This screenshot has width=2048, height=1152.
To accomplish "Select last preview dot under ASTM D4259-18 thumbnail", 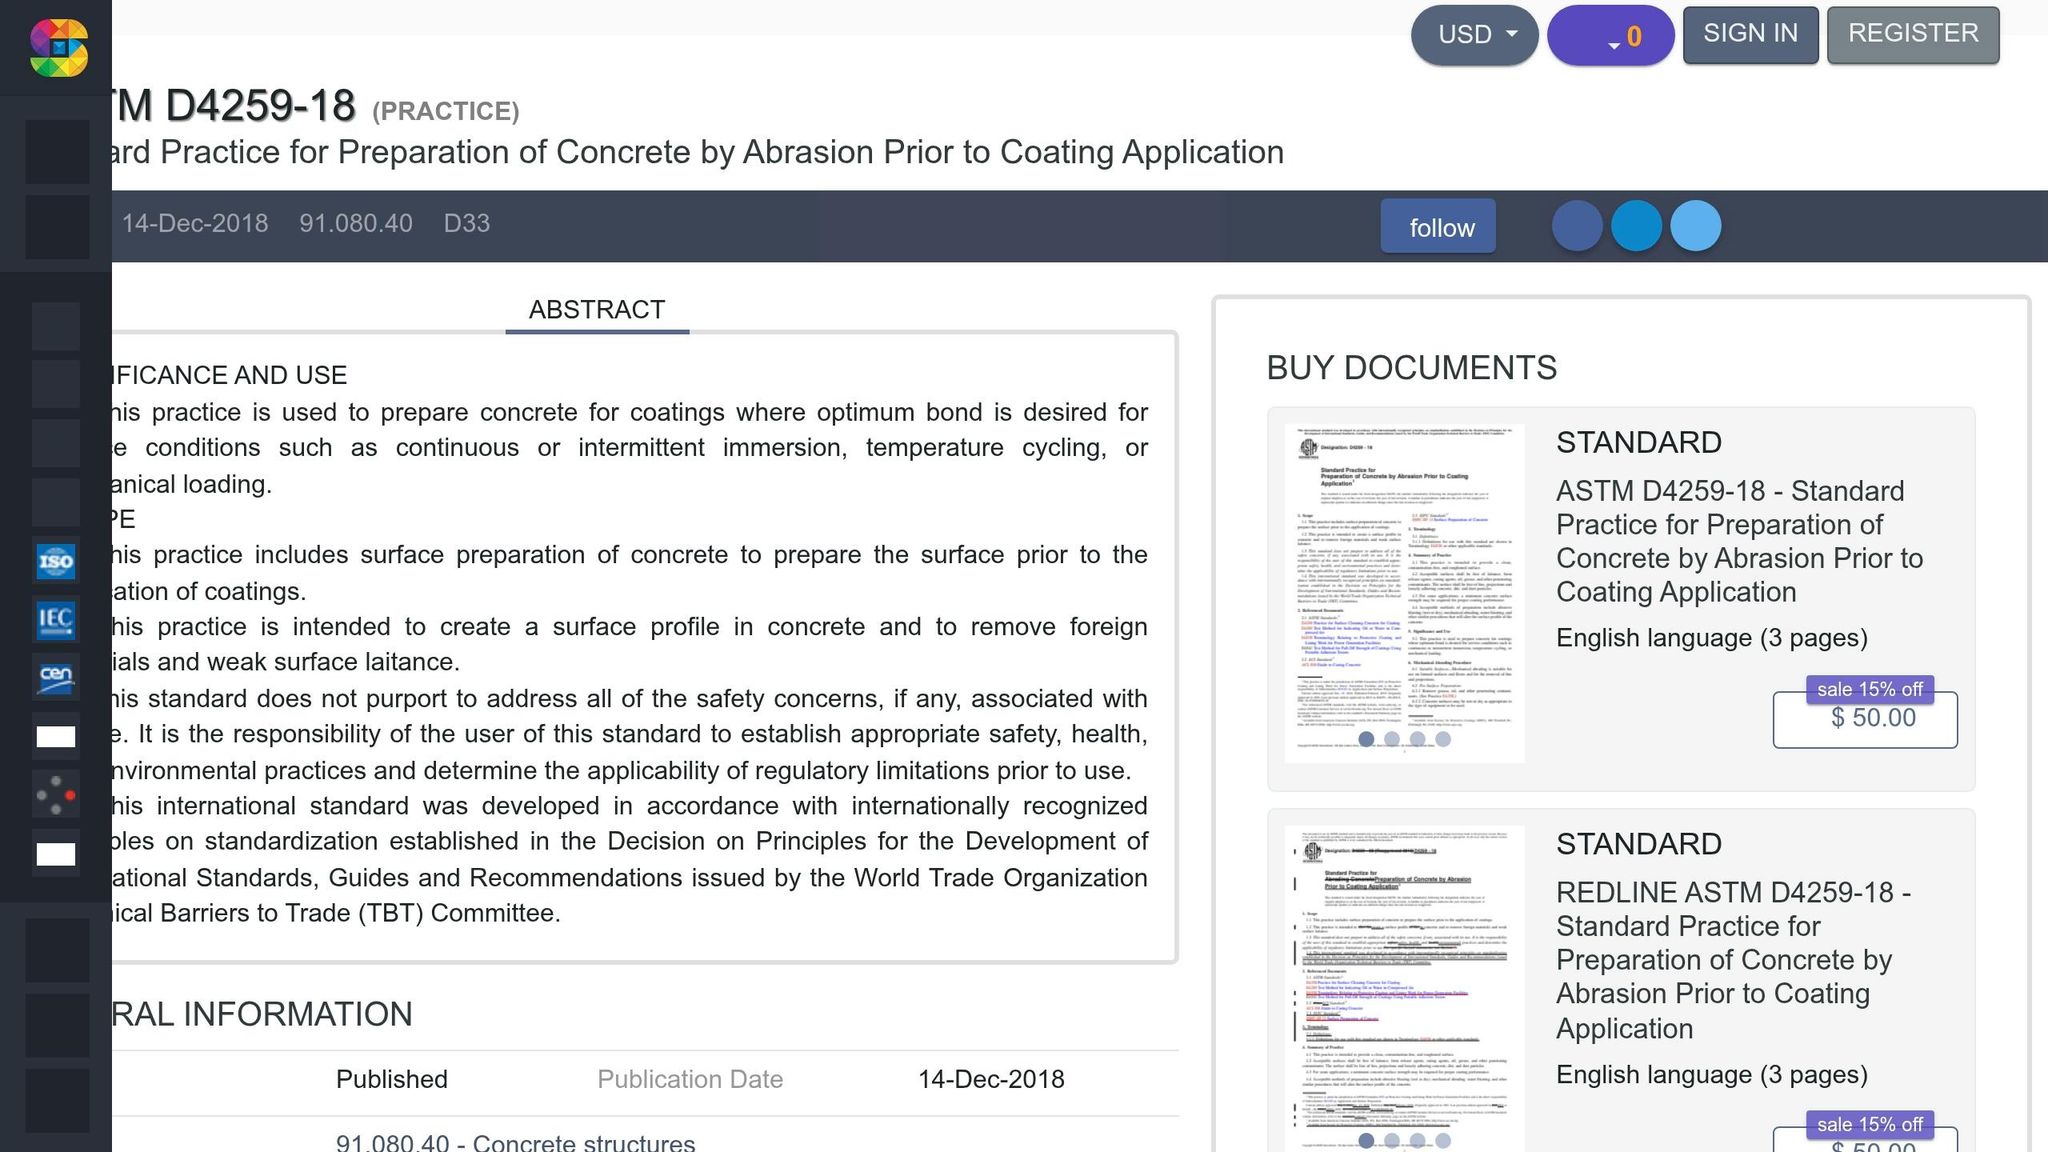I will coord(1443,739).
